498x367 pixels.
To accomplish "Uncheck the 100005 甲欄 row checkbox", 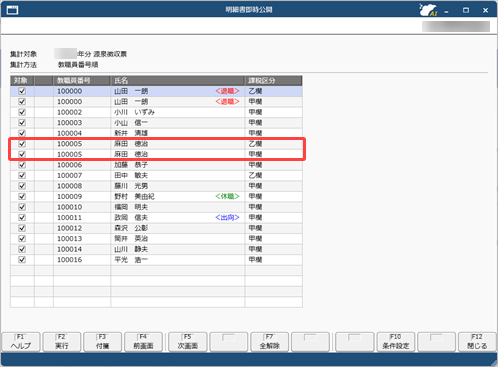I will coord(22,154).
